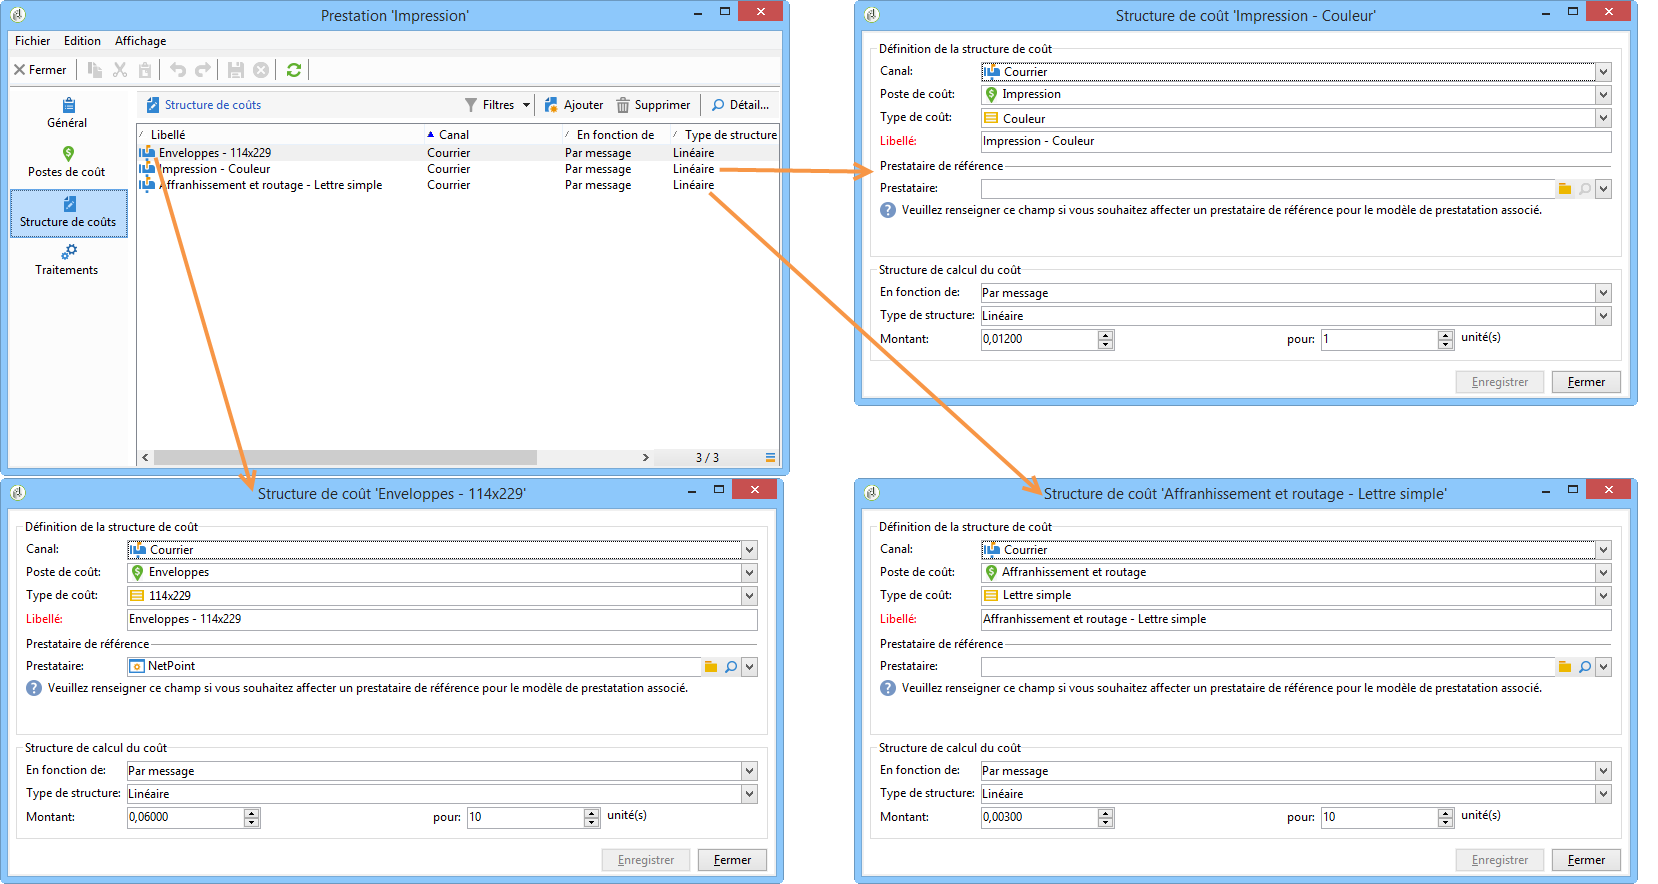Viewport: 1658px width, 884px height.
Task: Click the magnifier next to NetPoint Prestataire
Action: pyautogui.click(x=731, y=667)
